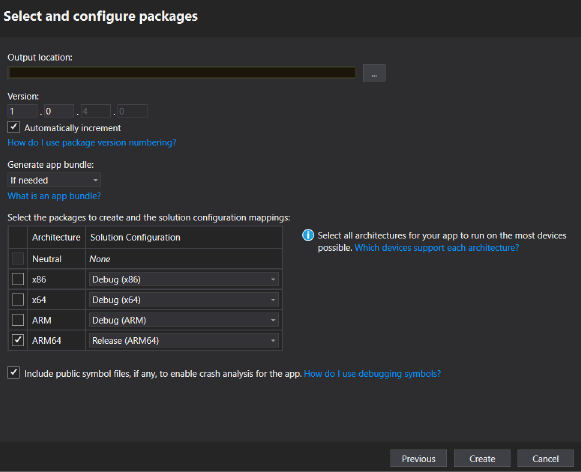581x472 pixels.
Task: Click the blue info icon beside architecture hint
Action: coord(308,235)
